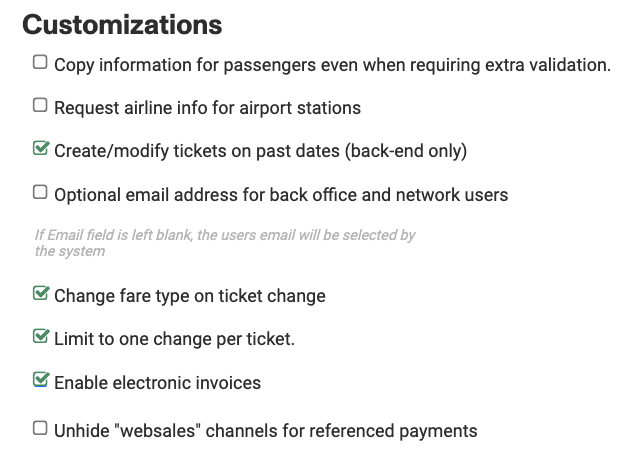
Task: Click the 'Request airline info for airport stations' label
Action: point(207,107)
